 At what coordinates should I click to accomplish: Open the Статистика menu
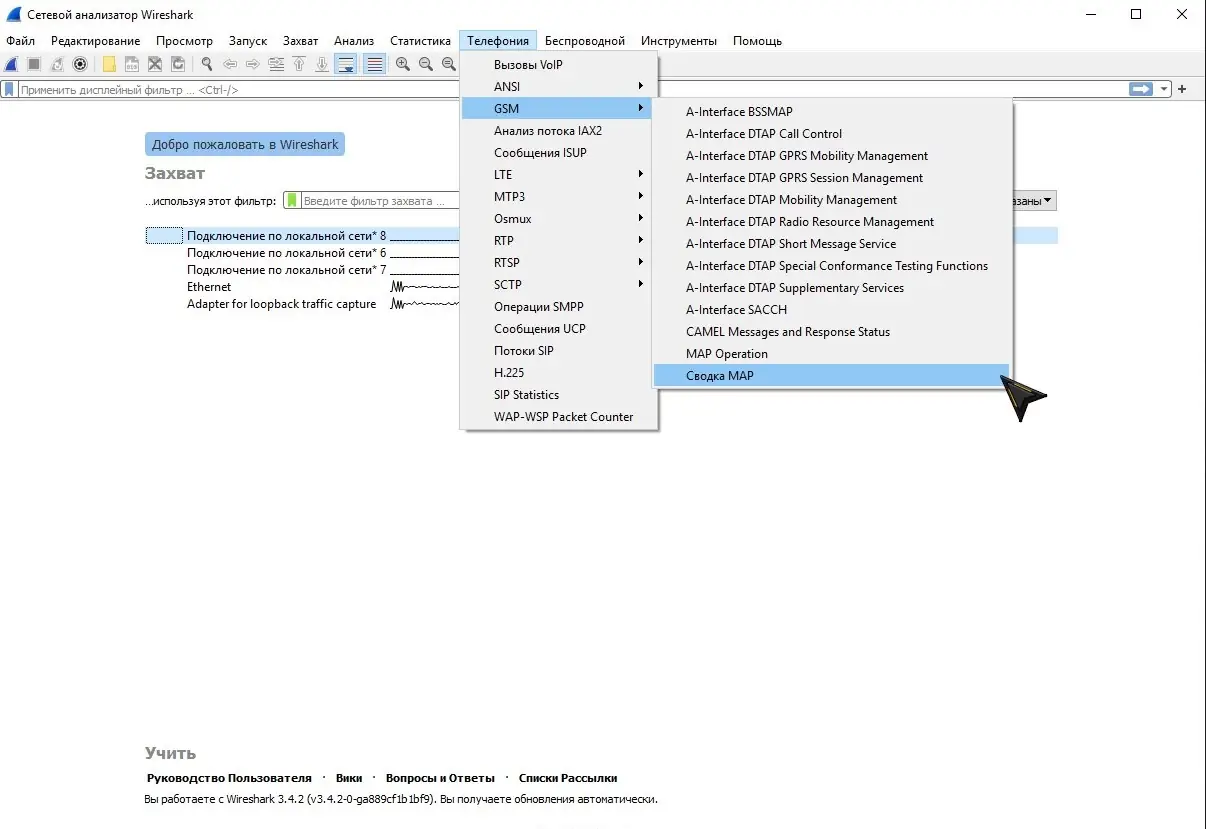(420, 41)
